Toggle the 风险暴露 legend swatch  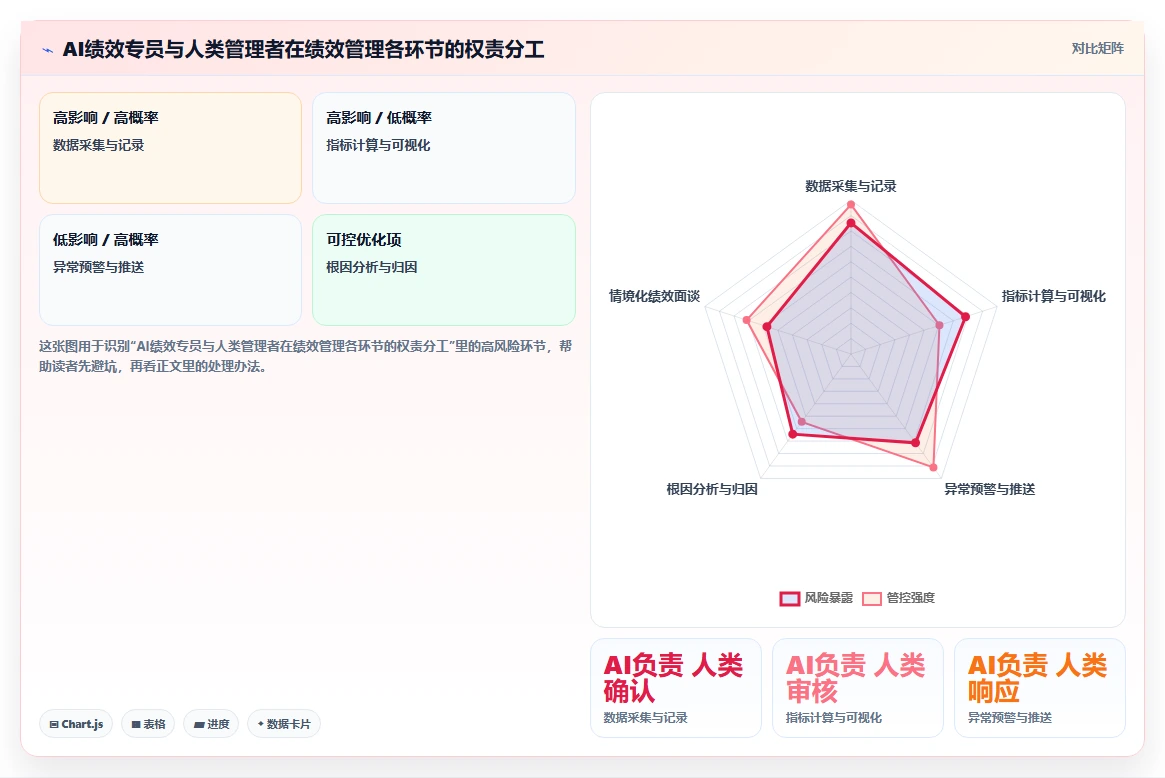pyautogui.click(x=789, y=598)
